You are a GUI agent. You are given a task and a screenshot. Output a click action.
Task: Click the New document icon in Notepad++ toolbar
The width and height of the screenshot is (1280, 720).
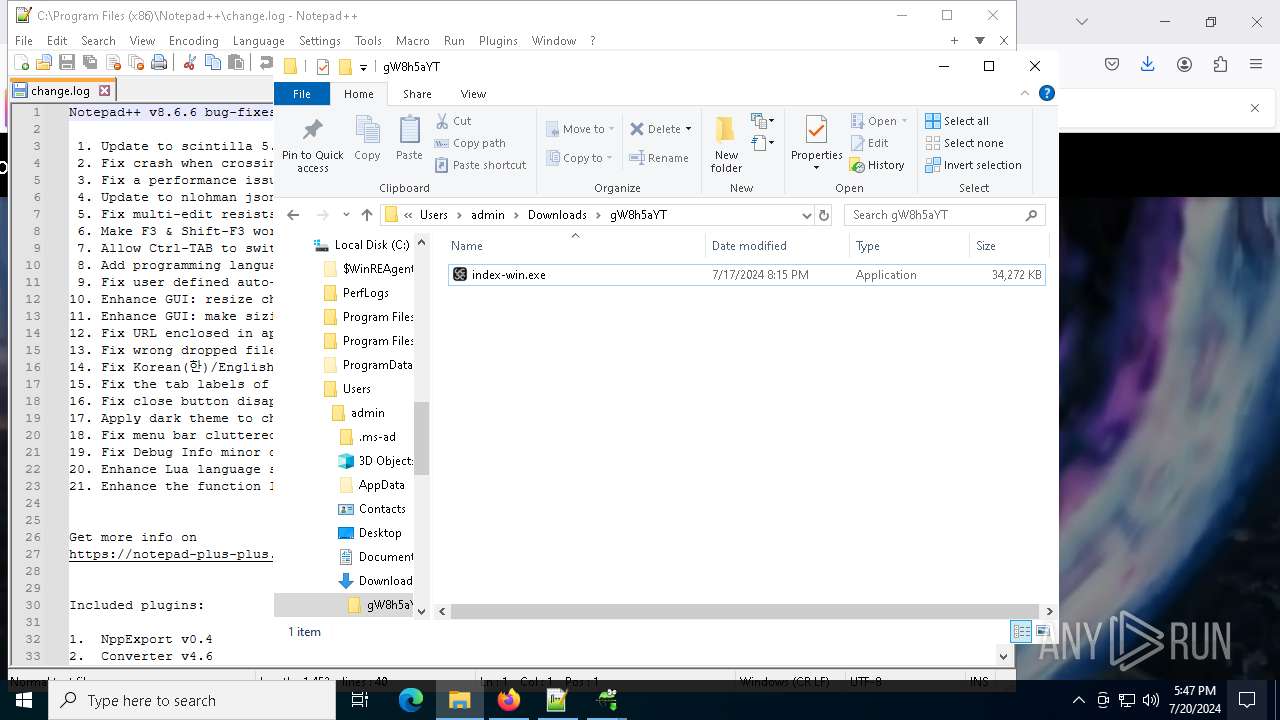click(21, 63)
